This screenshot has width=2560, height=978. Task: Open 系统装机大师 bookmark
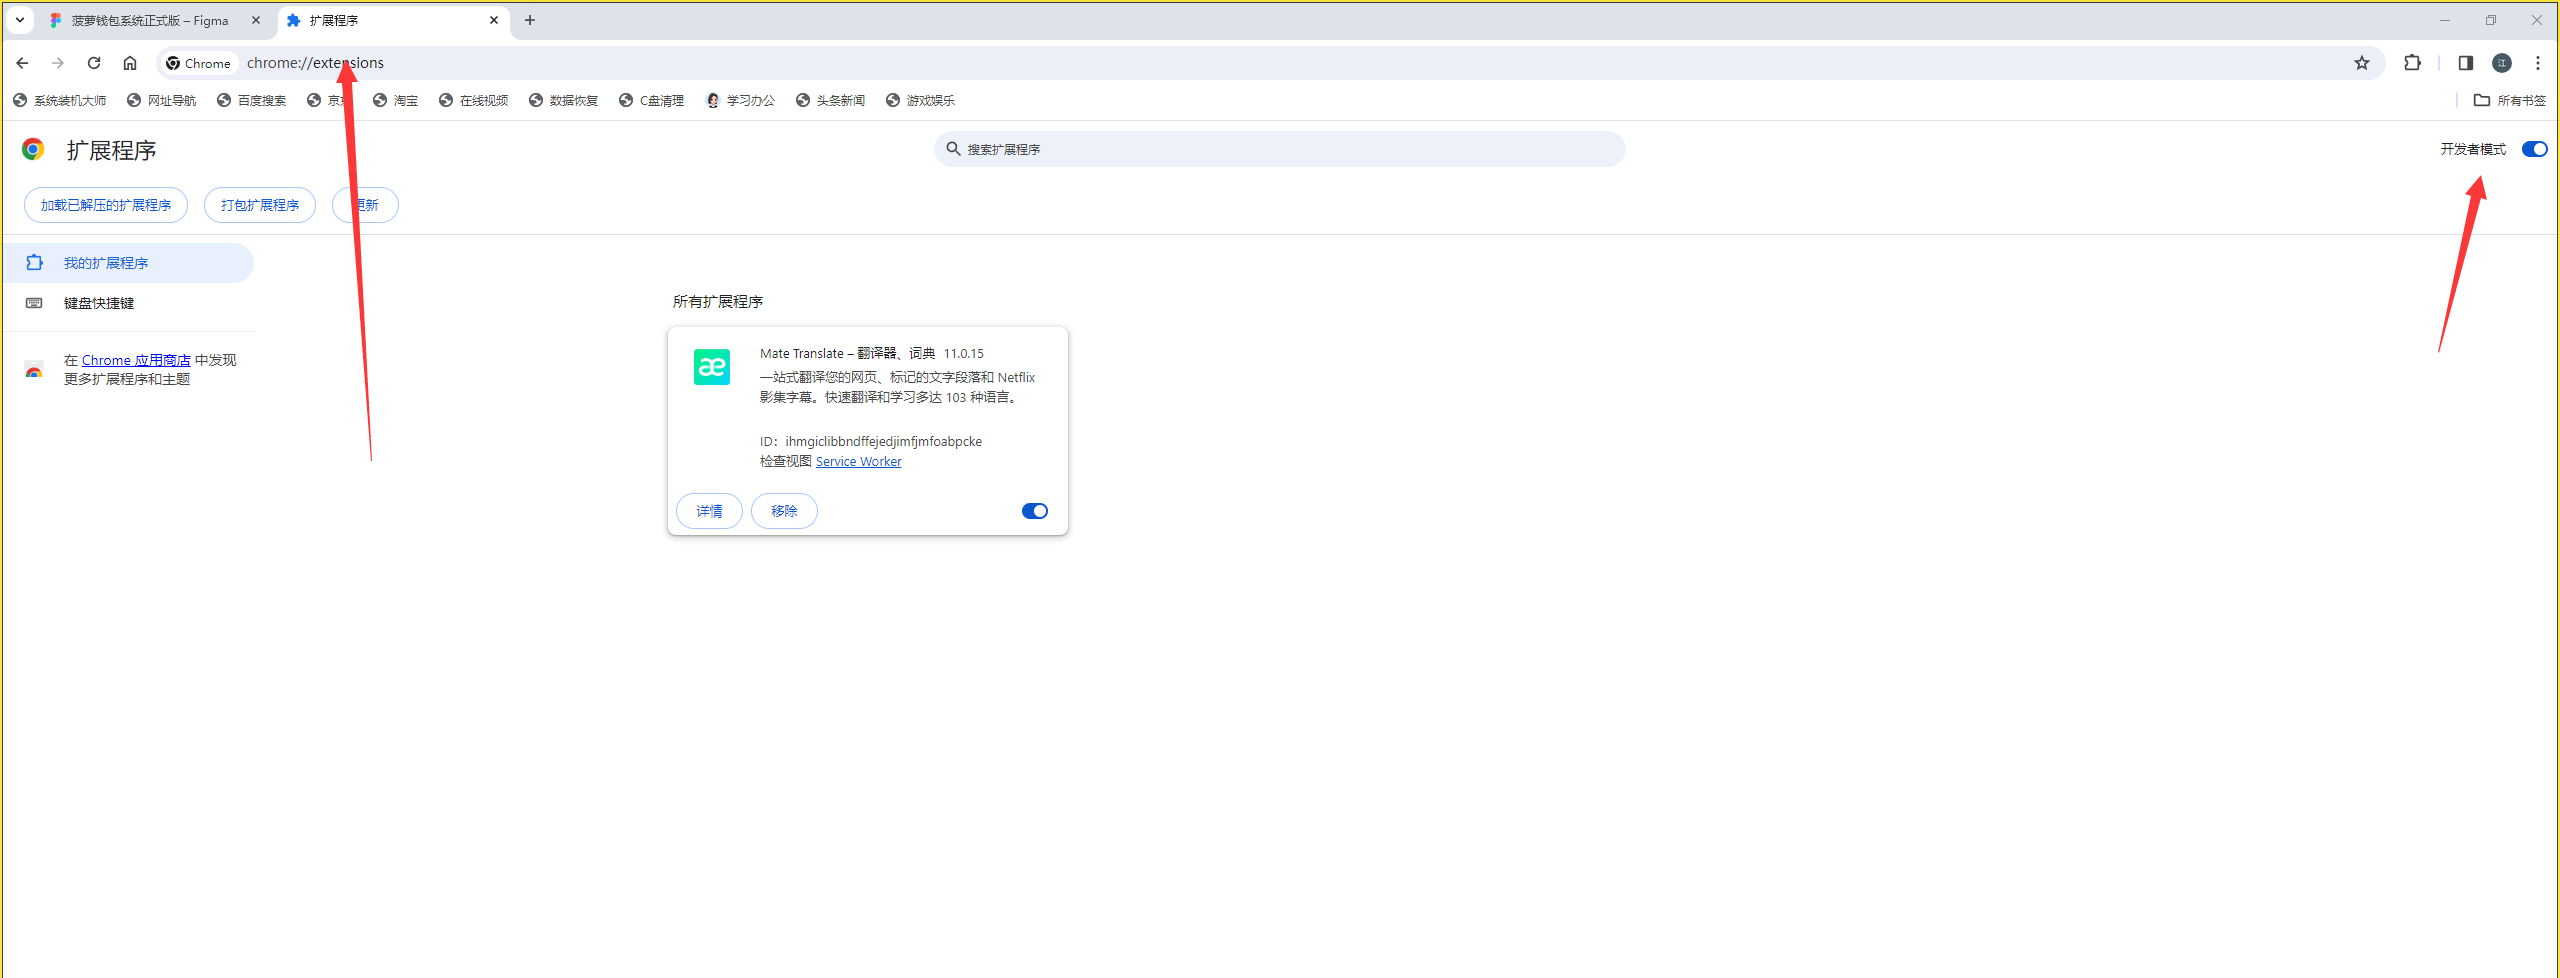[60, 100]
